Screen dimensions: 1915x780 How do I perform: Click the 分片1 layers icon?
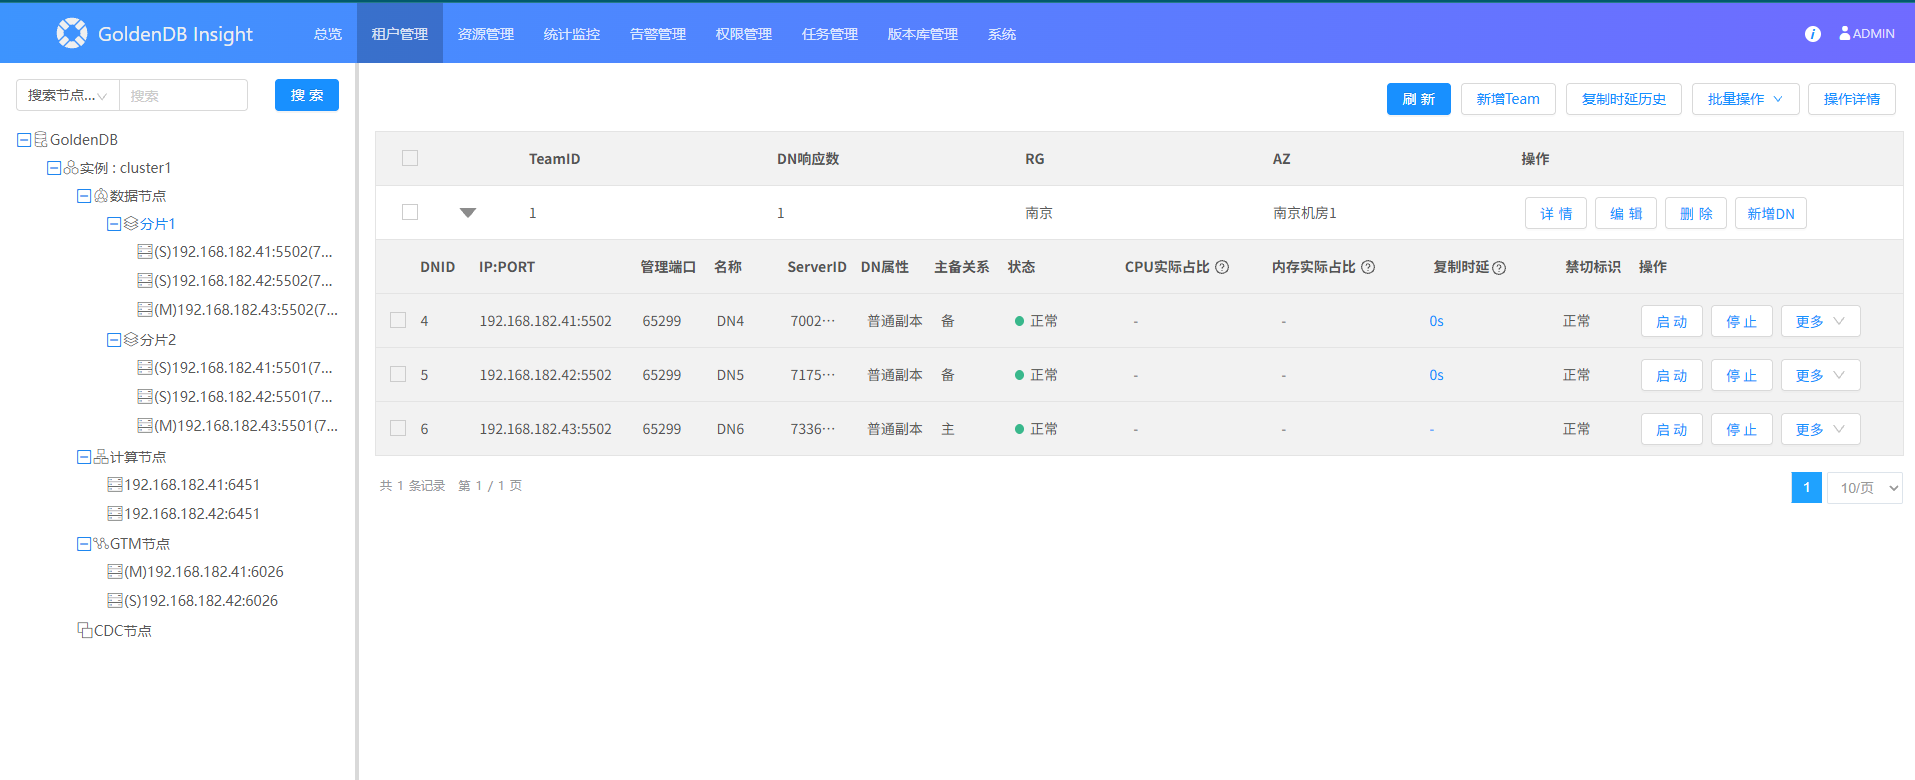(131, 224)
